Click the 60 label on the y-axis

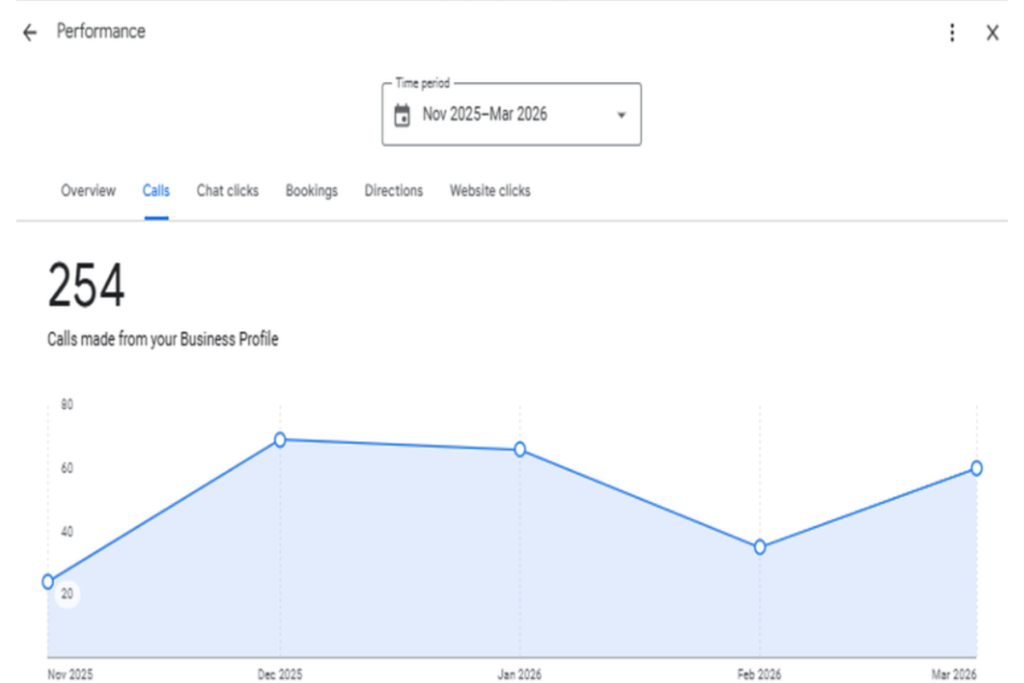(67, 468)
